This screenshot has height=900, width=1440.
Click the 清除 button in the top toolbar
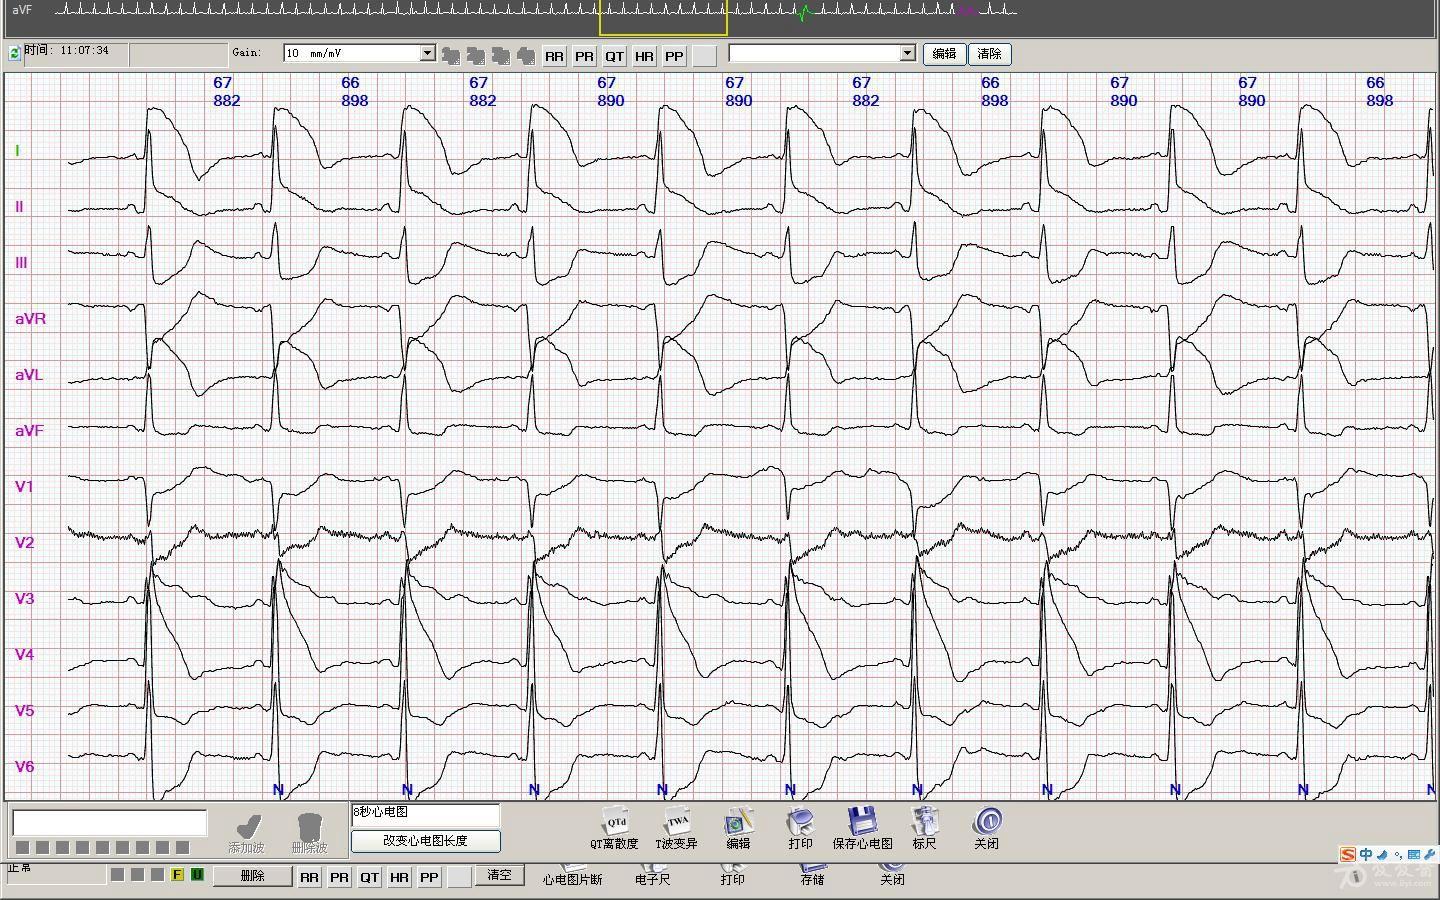pos(989,54)
